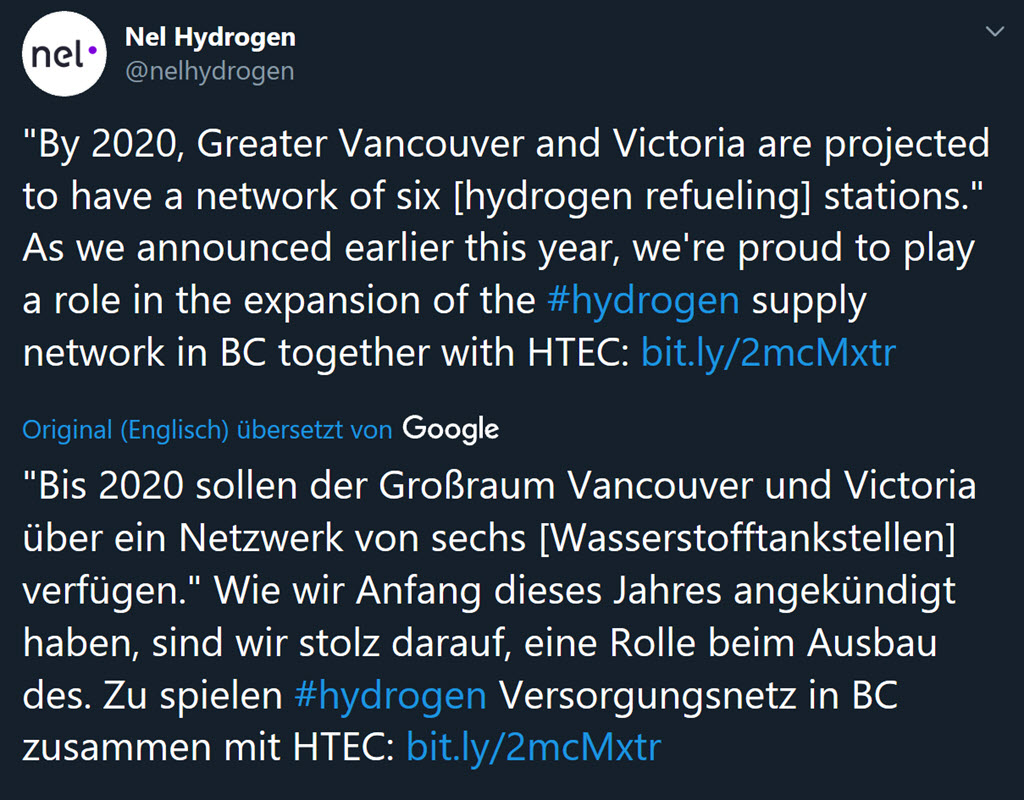The height and width of the screenshot is (800, 1024).
Task: Click 'HTEC:' in the German translation
Action: point(342,748)
